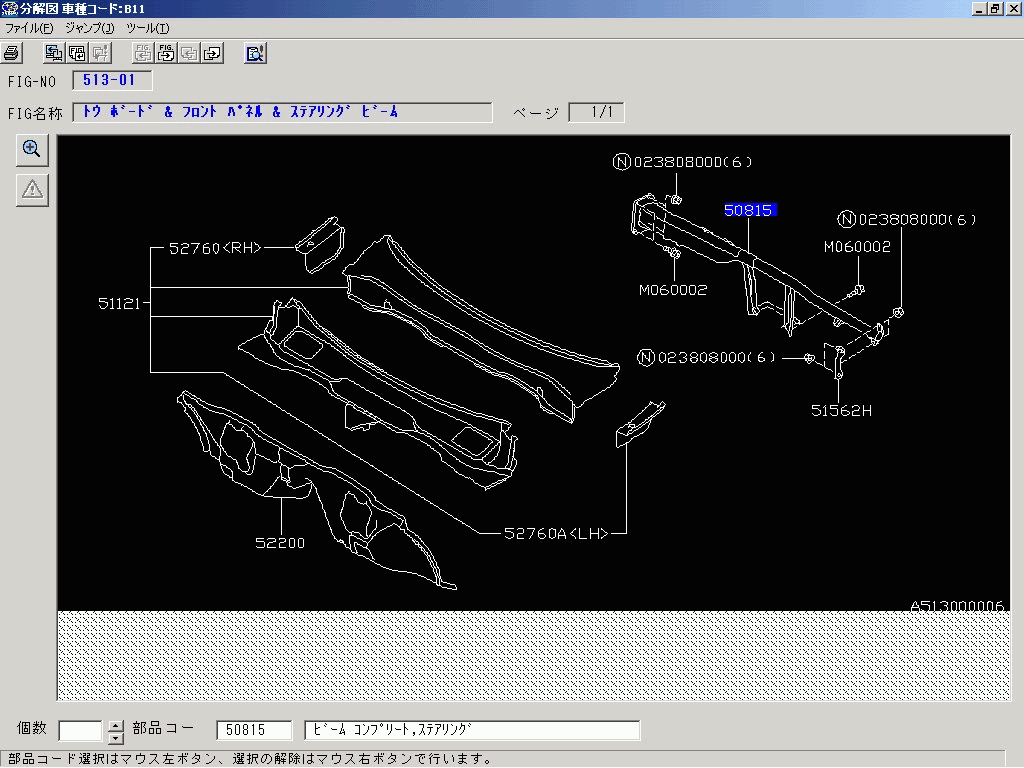
Task: Click the caution triangle icon below the zoom tool
Action: [x=31, y=190]
